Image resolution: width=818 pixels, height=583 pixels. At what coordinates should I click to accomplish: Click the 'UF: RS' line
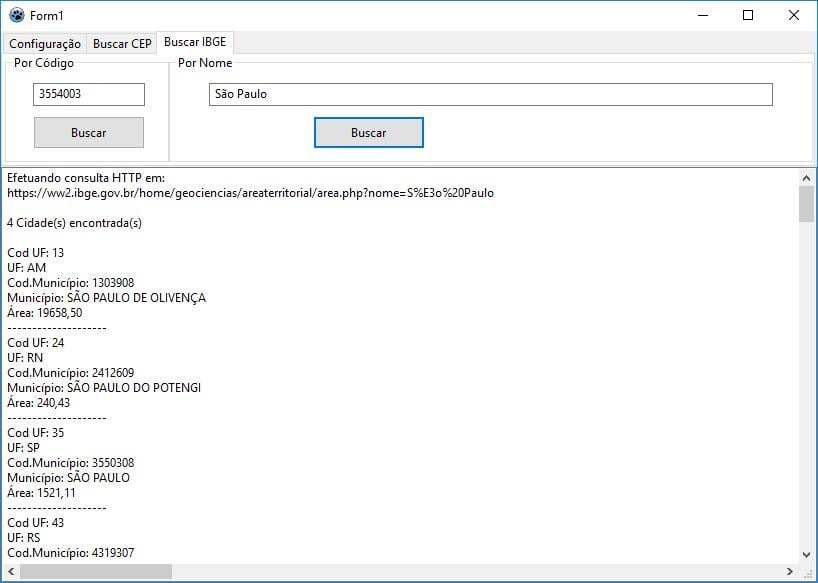tap(23, 538)
